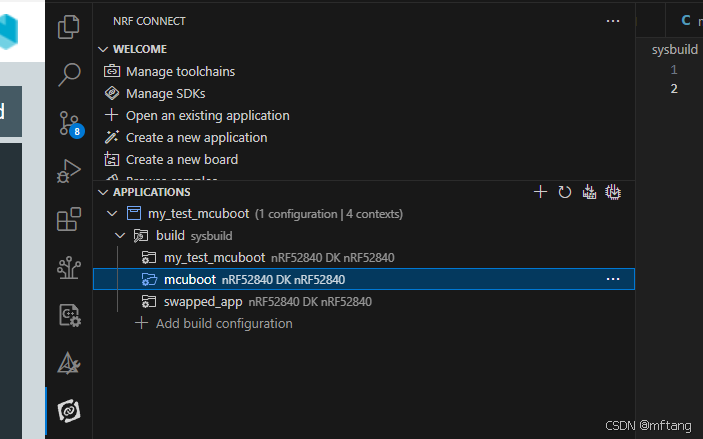Collapse the build sysbuild node
Viewport: 703px width, 439px height.
click(120, 235)
